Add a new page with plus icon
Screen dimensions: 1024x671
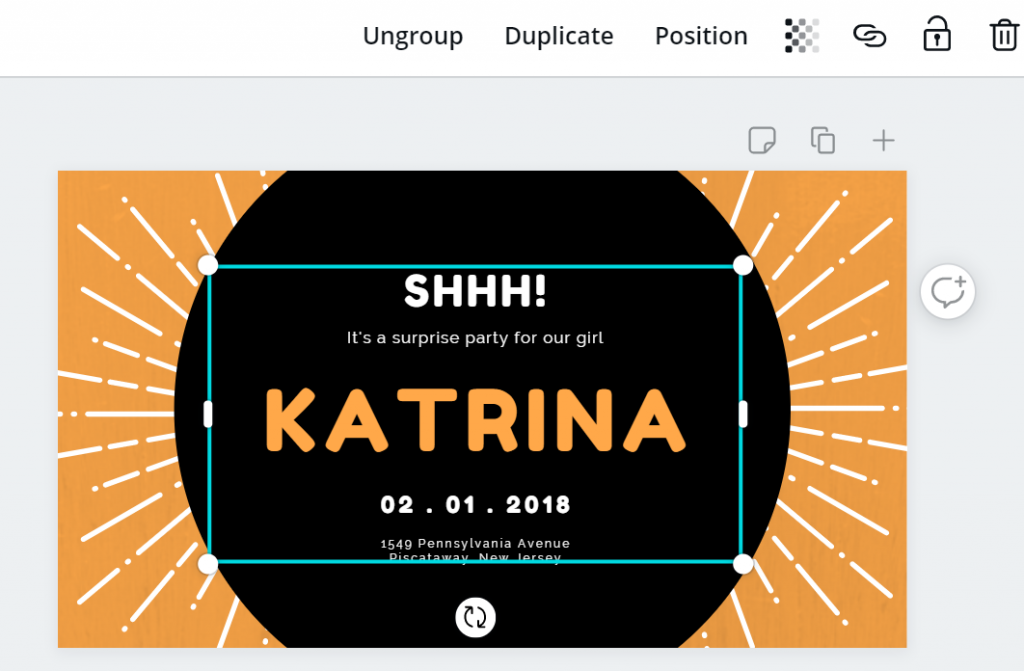(x=884, y=140)
